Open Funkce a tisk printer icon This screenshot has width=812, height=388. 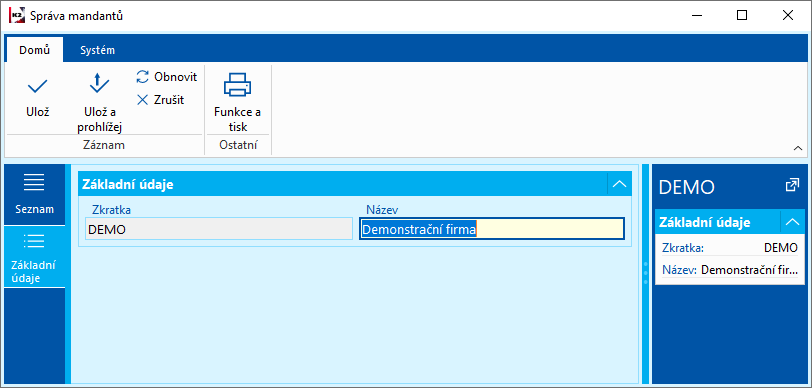238,85
